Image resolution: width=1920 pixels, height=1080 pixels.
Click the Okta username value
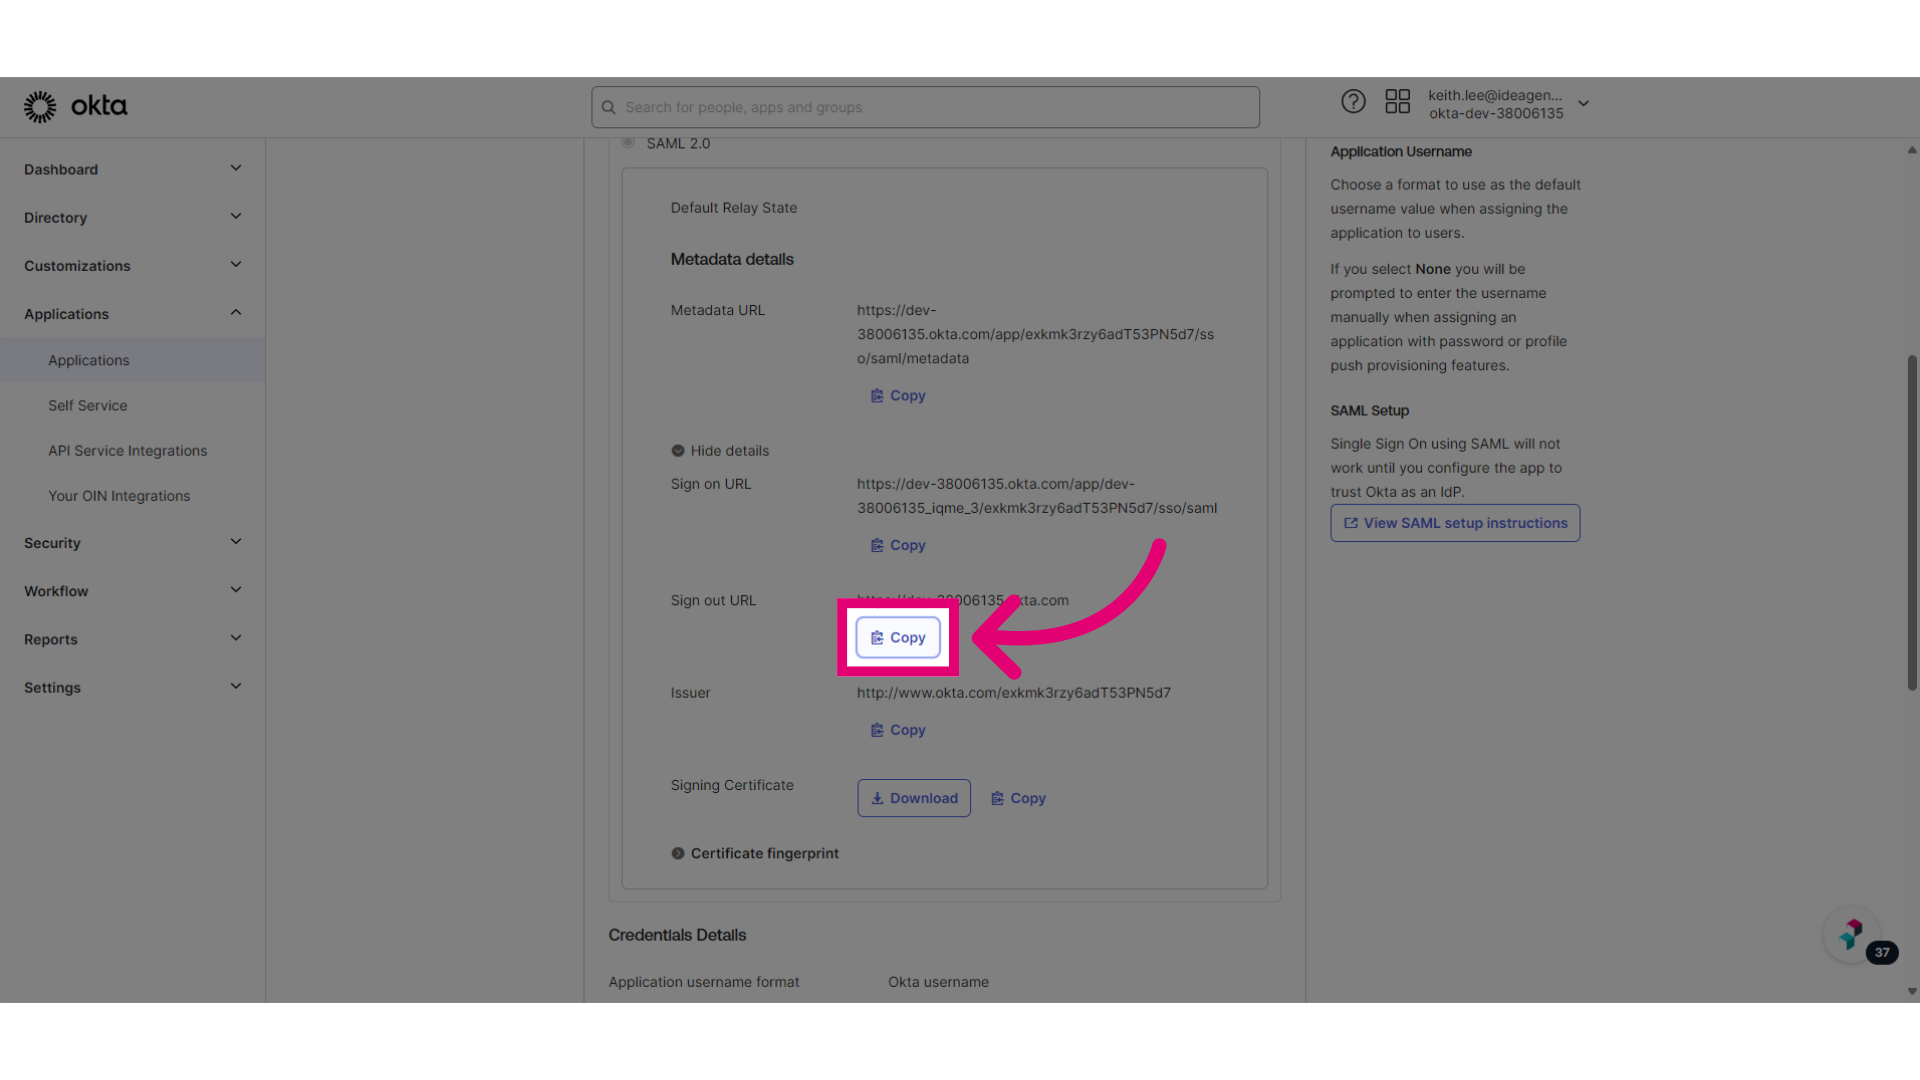coord(938,983)
